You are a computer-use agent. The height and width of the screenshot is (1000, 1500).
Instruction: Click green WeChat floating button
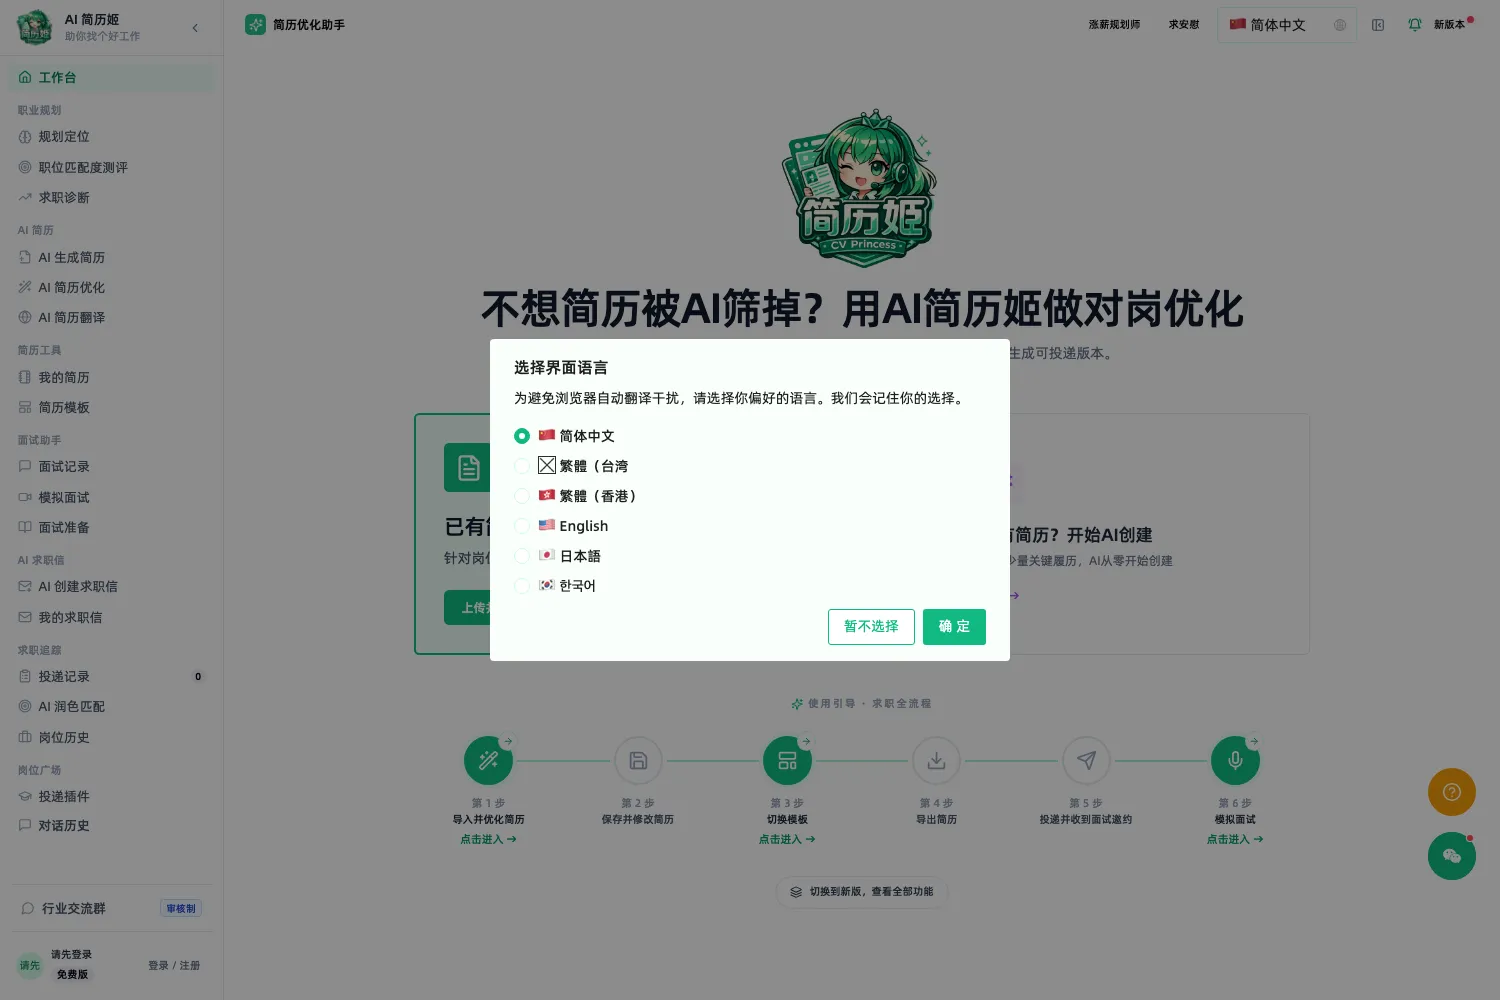(1452, 856)
